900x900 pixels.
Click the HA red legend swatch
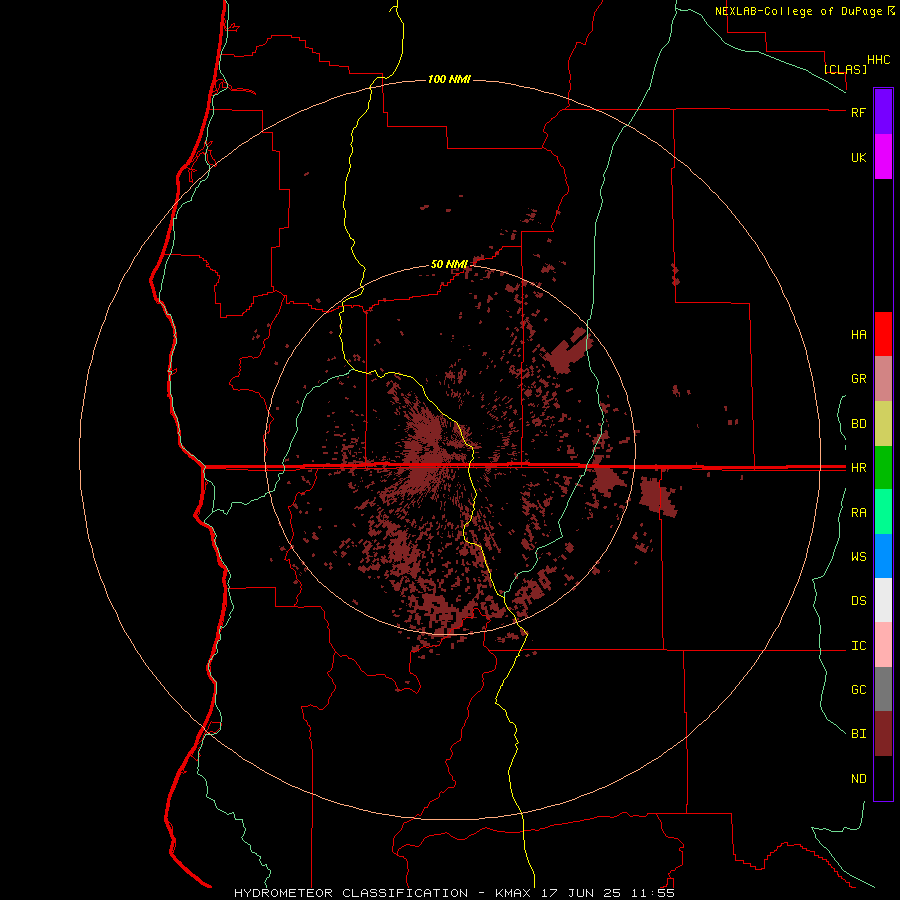883,334
